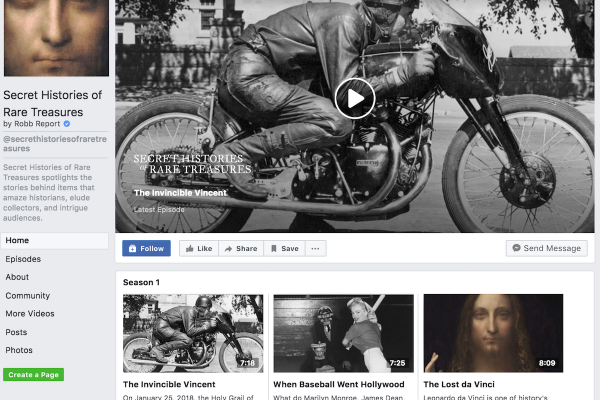Viewport: 600px width, 400px height.
Task: Save the page with bookmark button
Action: 285,248
